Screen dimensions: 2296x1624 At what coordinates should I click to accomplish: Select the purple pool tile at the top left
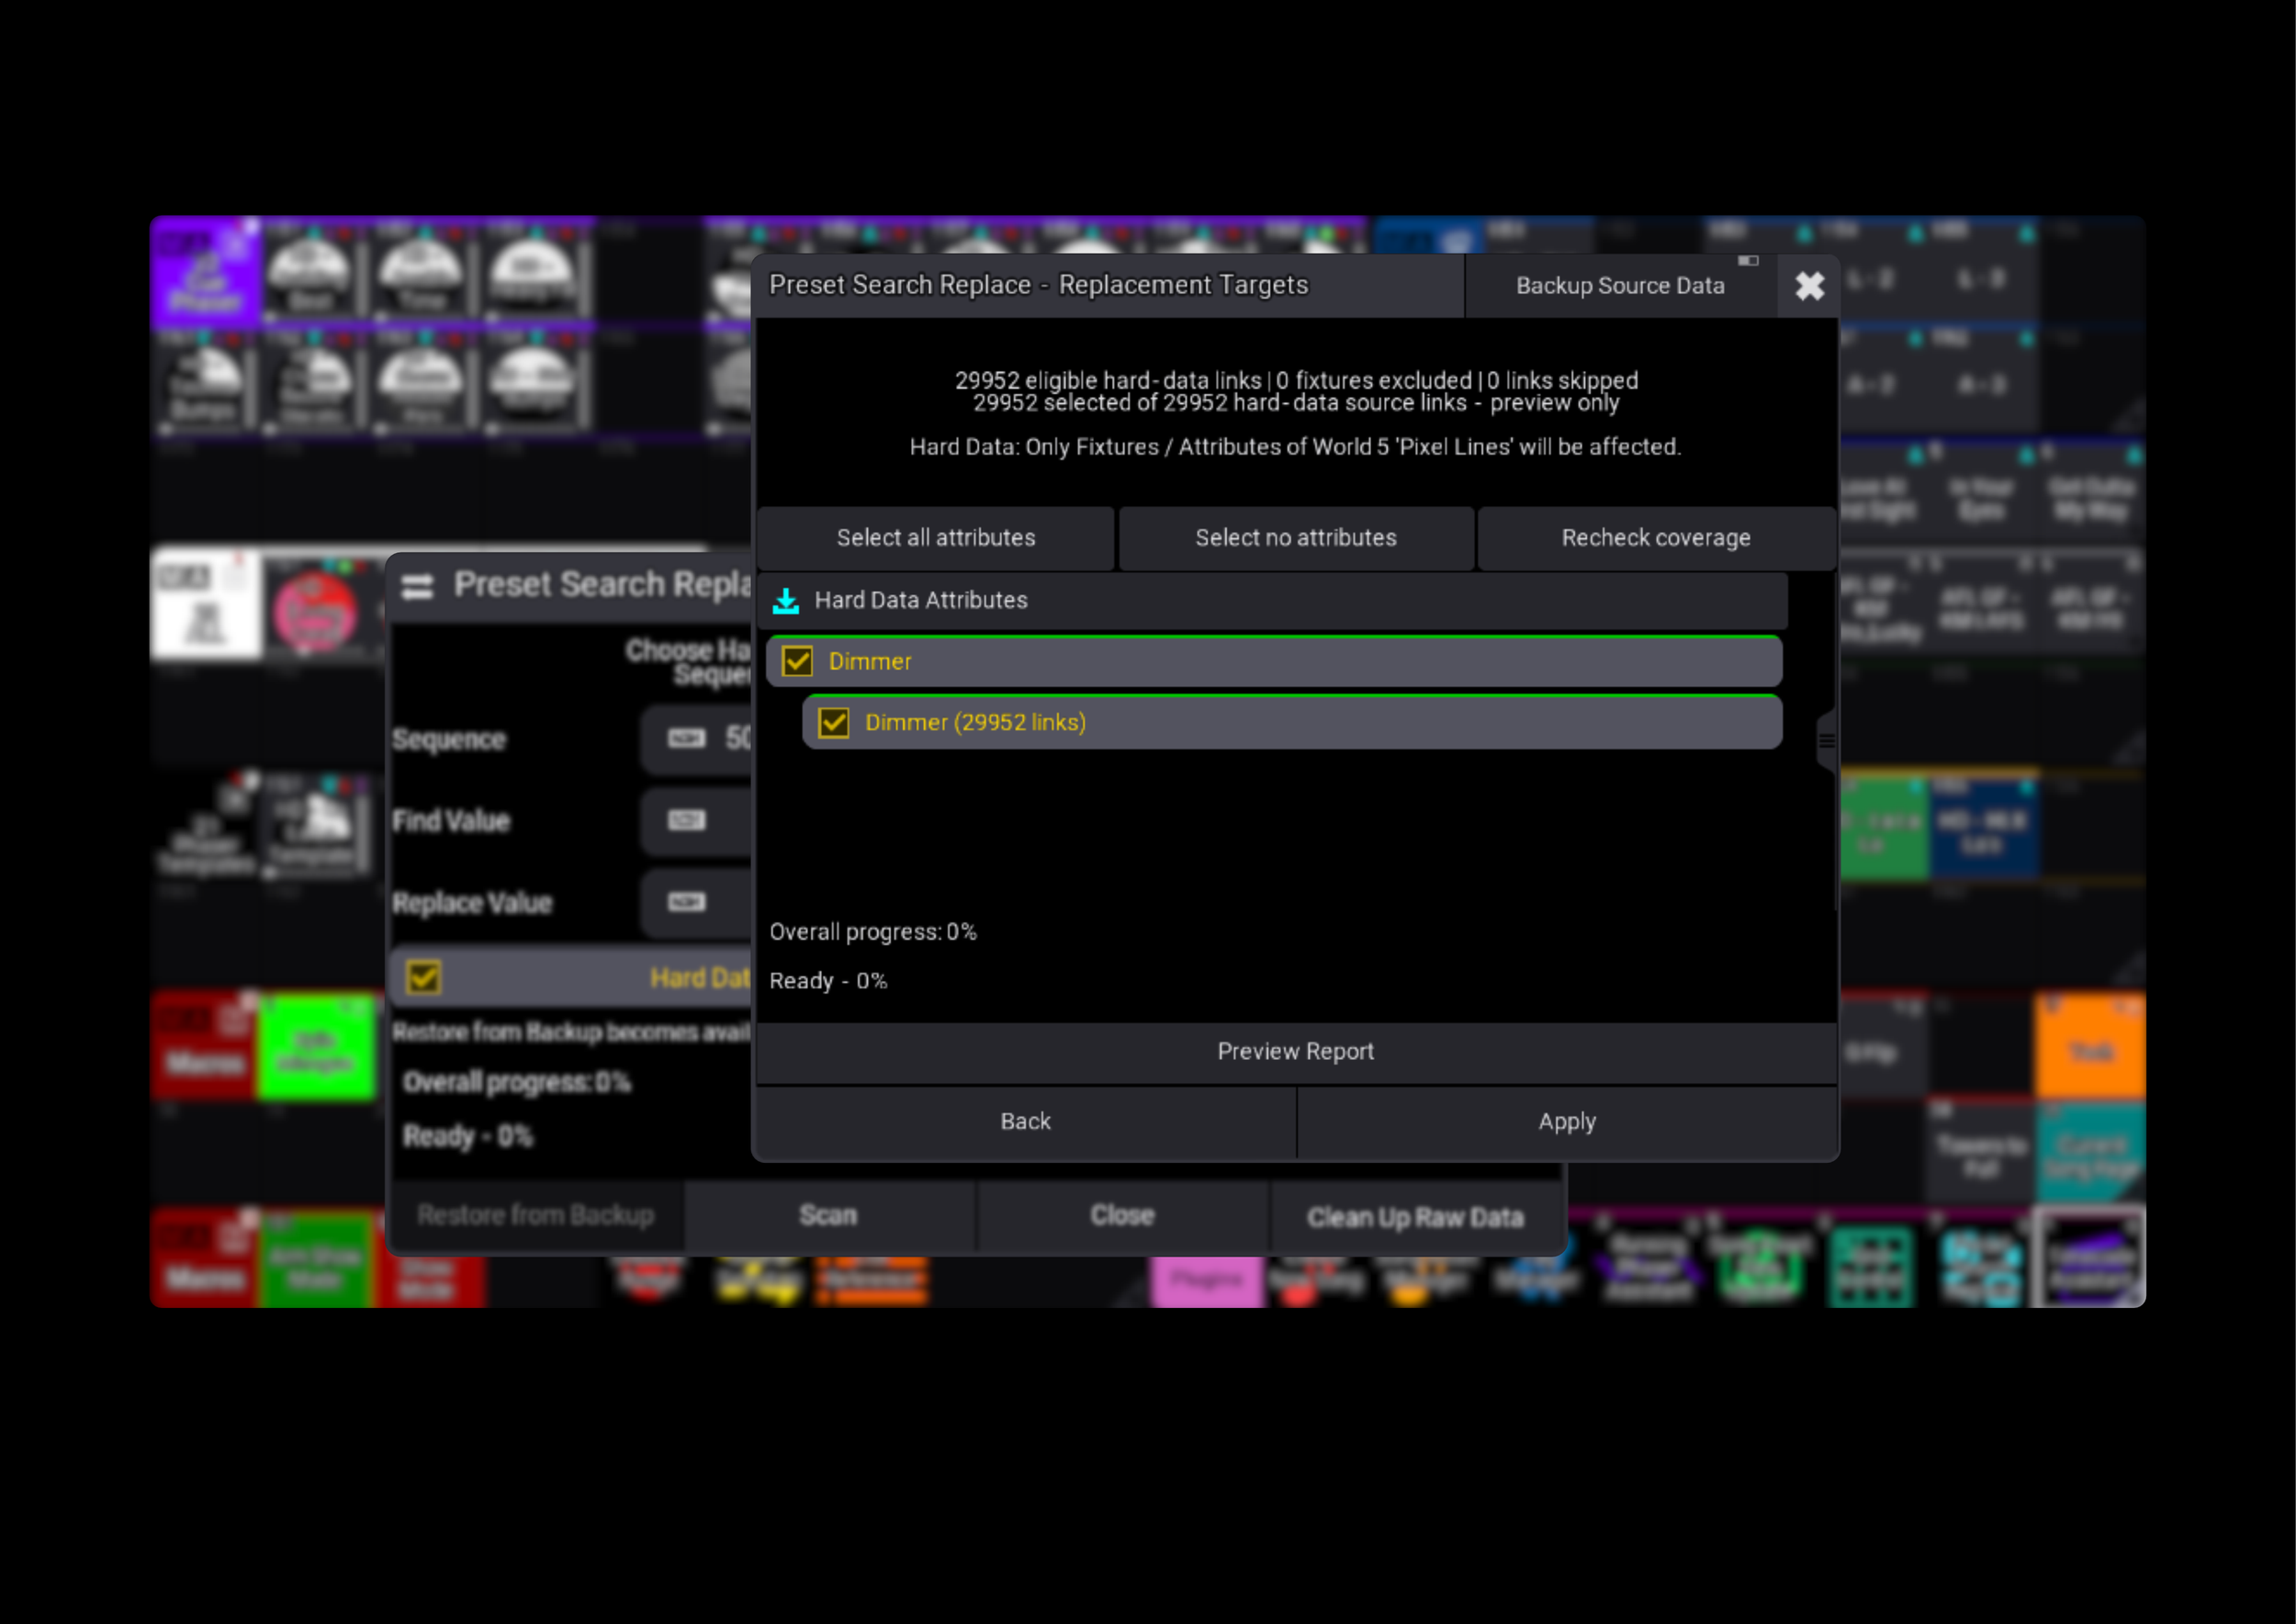coord(205,272)
